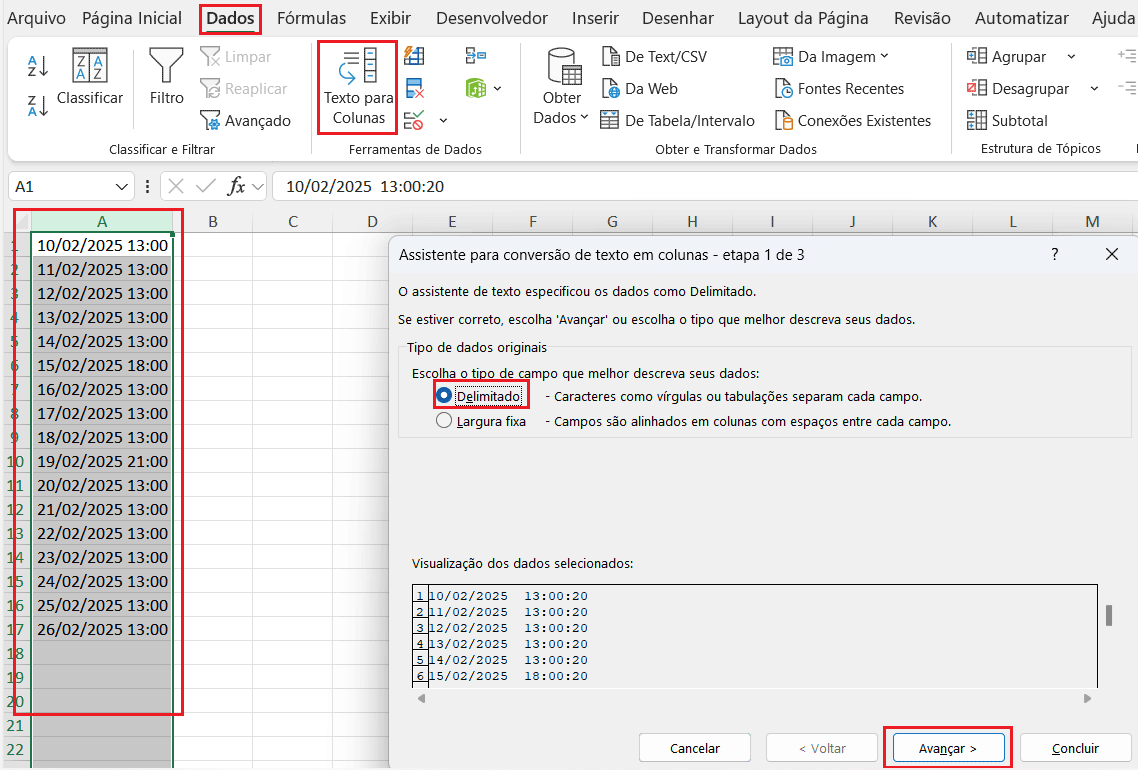Expand the Agrupar dropdown arrow
This screenshot has height=770, width=1138.
(1071, 57)
